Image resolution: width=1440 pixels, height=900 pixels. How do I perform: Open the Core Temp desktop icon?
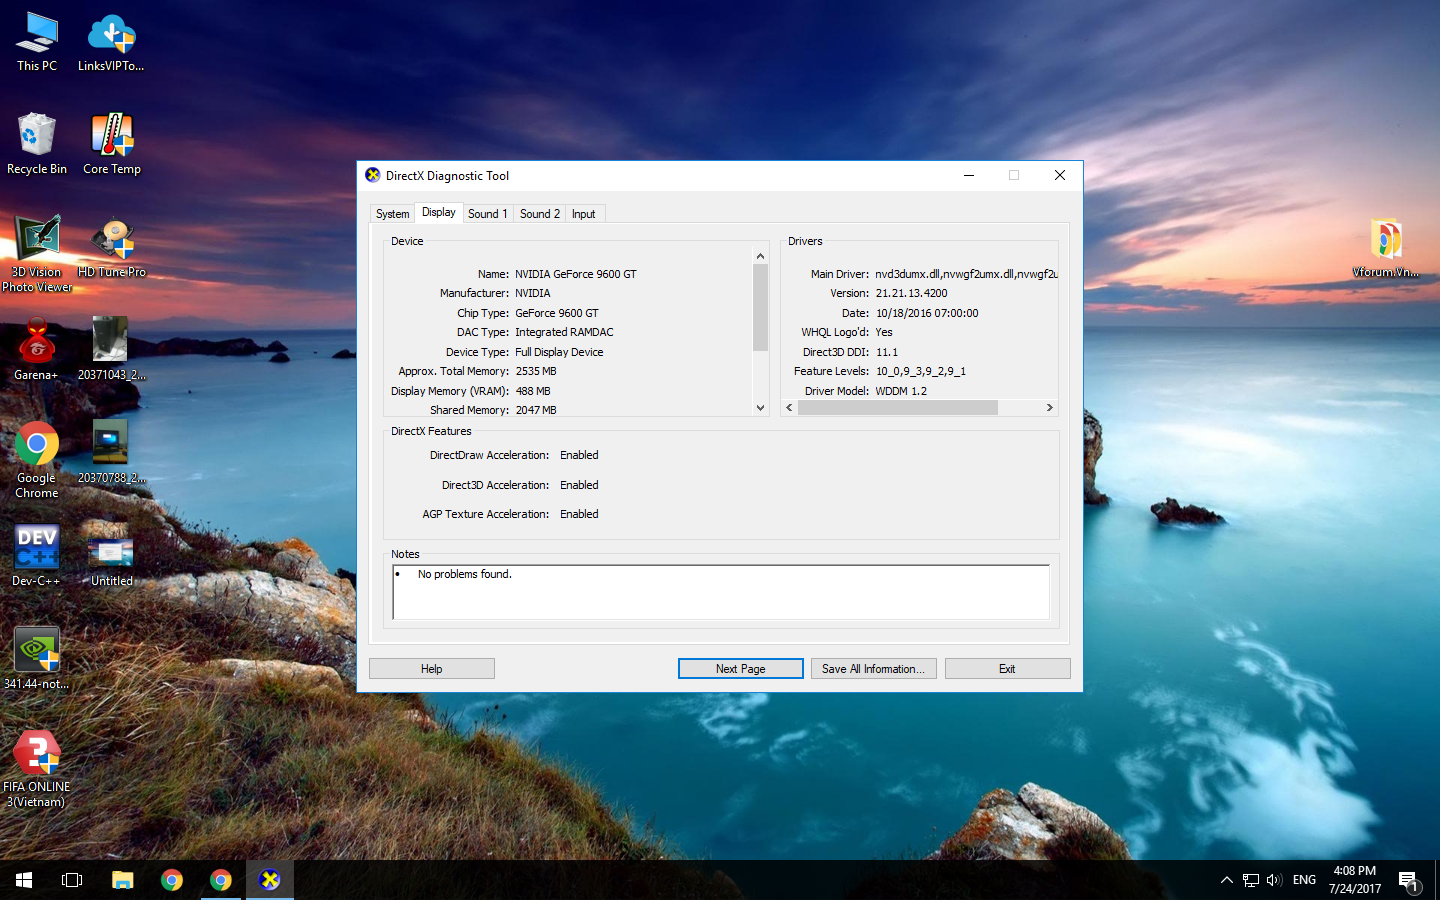[x=111, y=138]
